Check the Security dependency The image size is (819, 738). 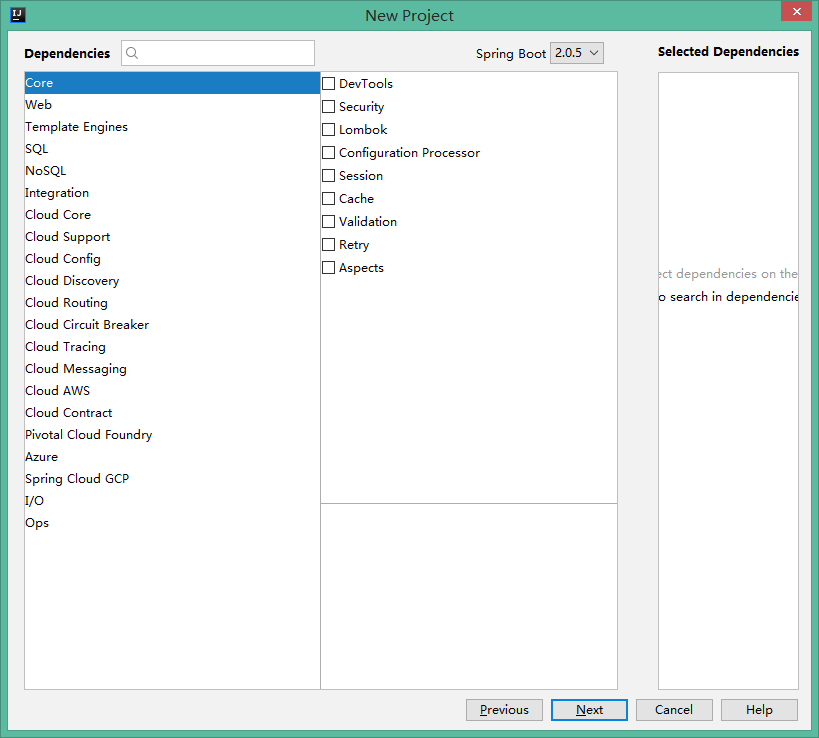pos(329,107)
